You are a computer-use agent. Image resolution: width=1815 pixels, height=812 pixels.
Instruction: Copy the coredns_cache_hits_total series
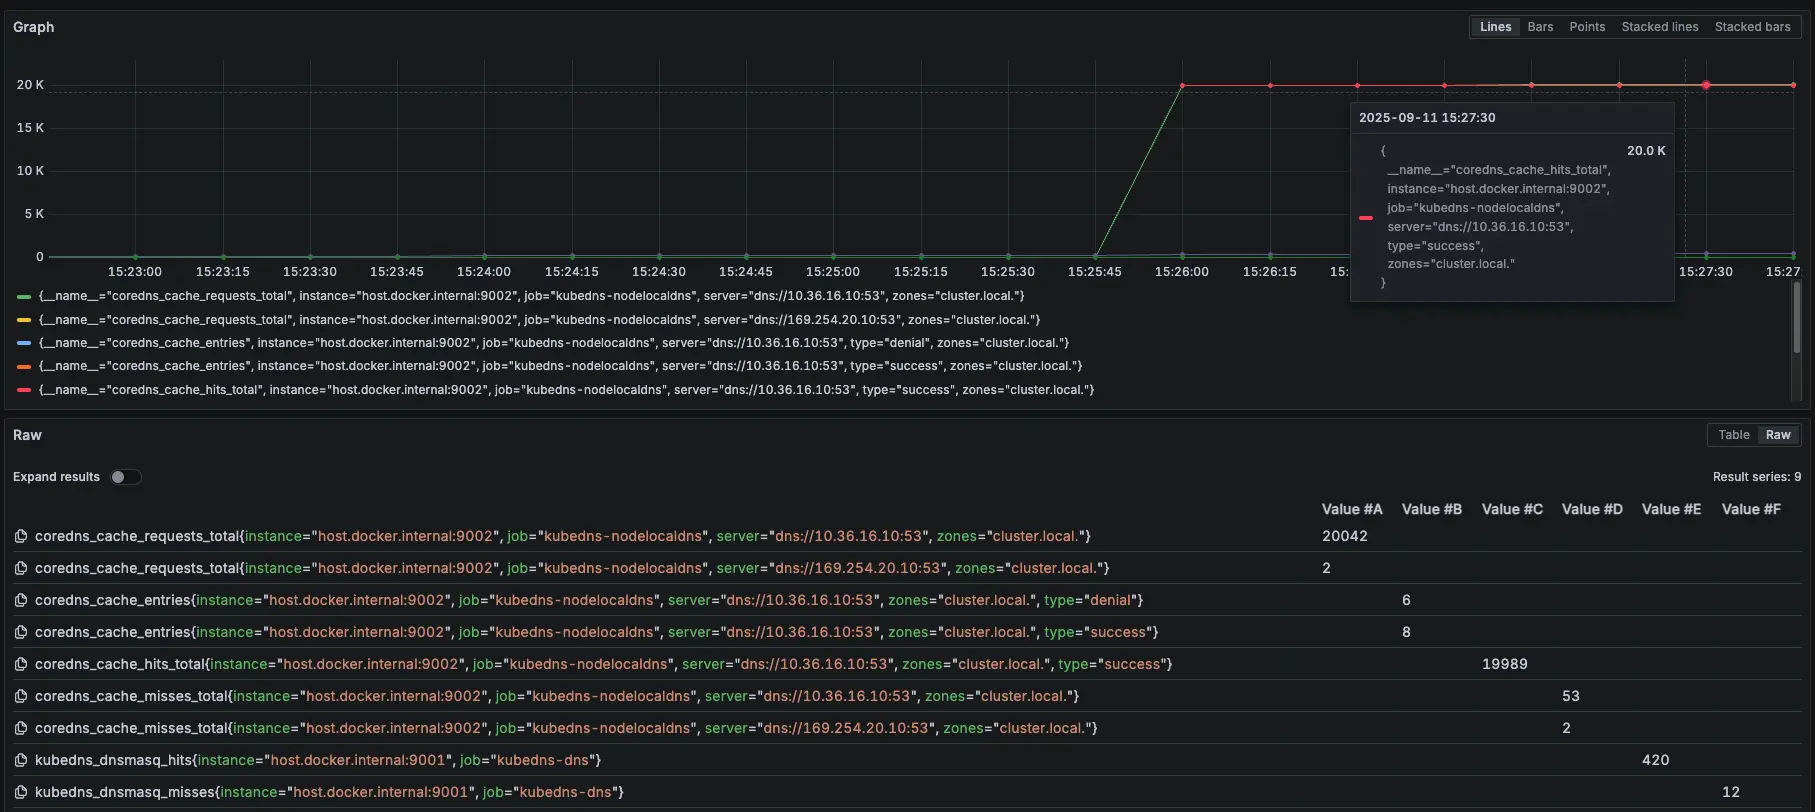pyautogui.click(x=20, y=665)
